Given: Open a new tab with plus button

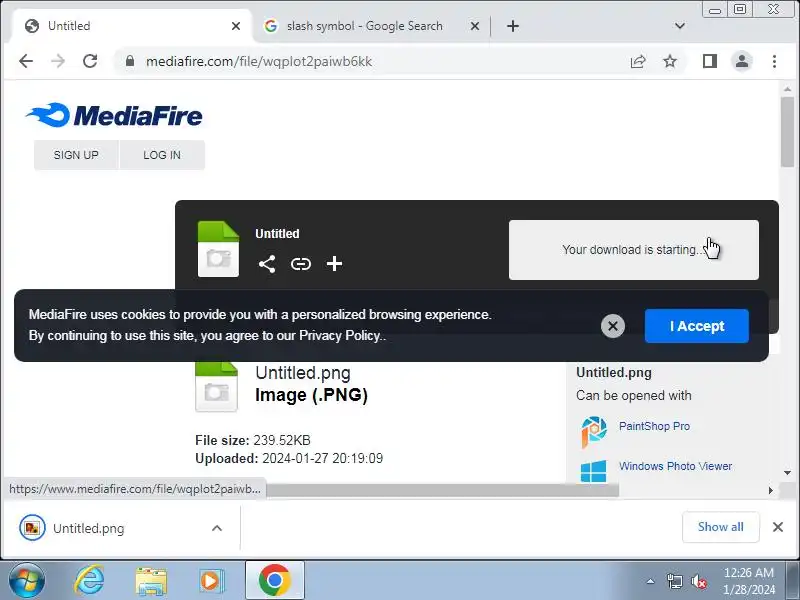Looking at the screenshot, I should click(513, 26).
